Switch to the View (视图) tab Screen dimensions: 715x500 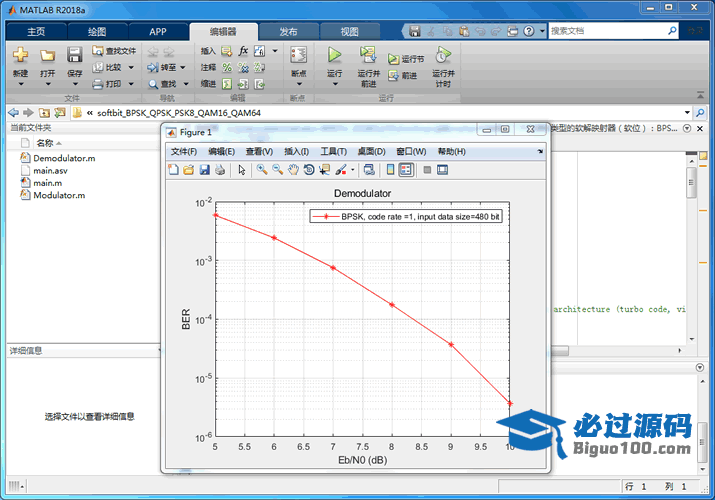pyautogui.click(x=349, y=31)
